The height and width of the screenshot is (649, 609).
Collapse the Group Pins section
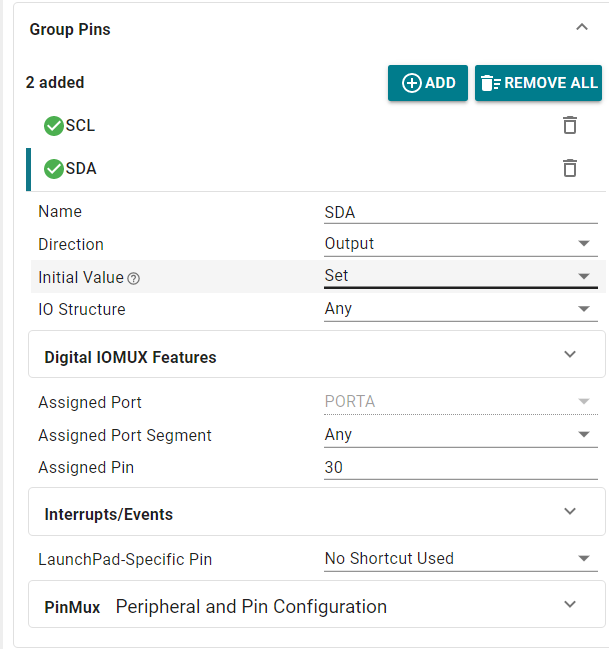(x=582, y=27)
